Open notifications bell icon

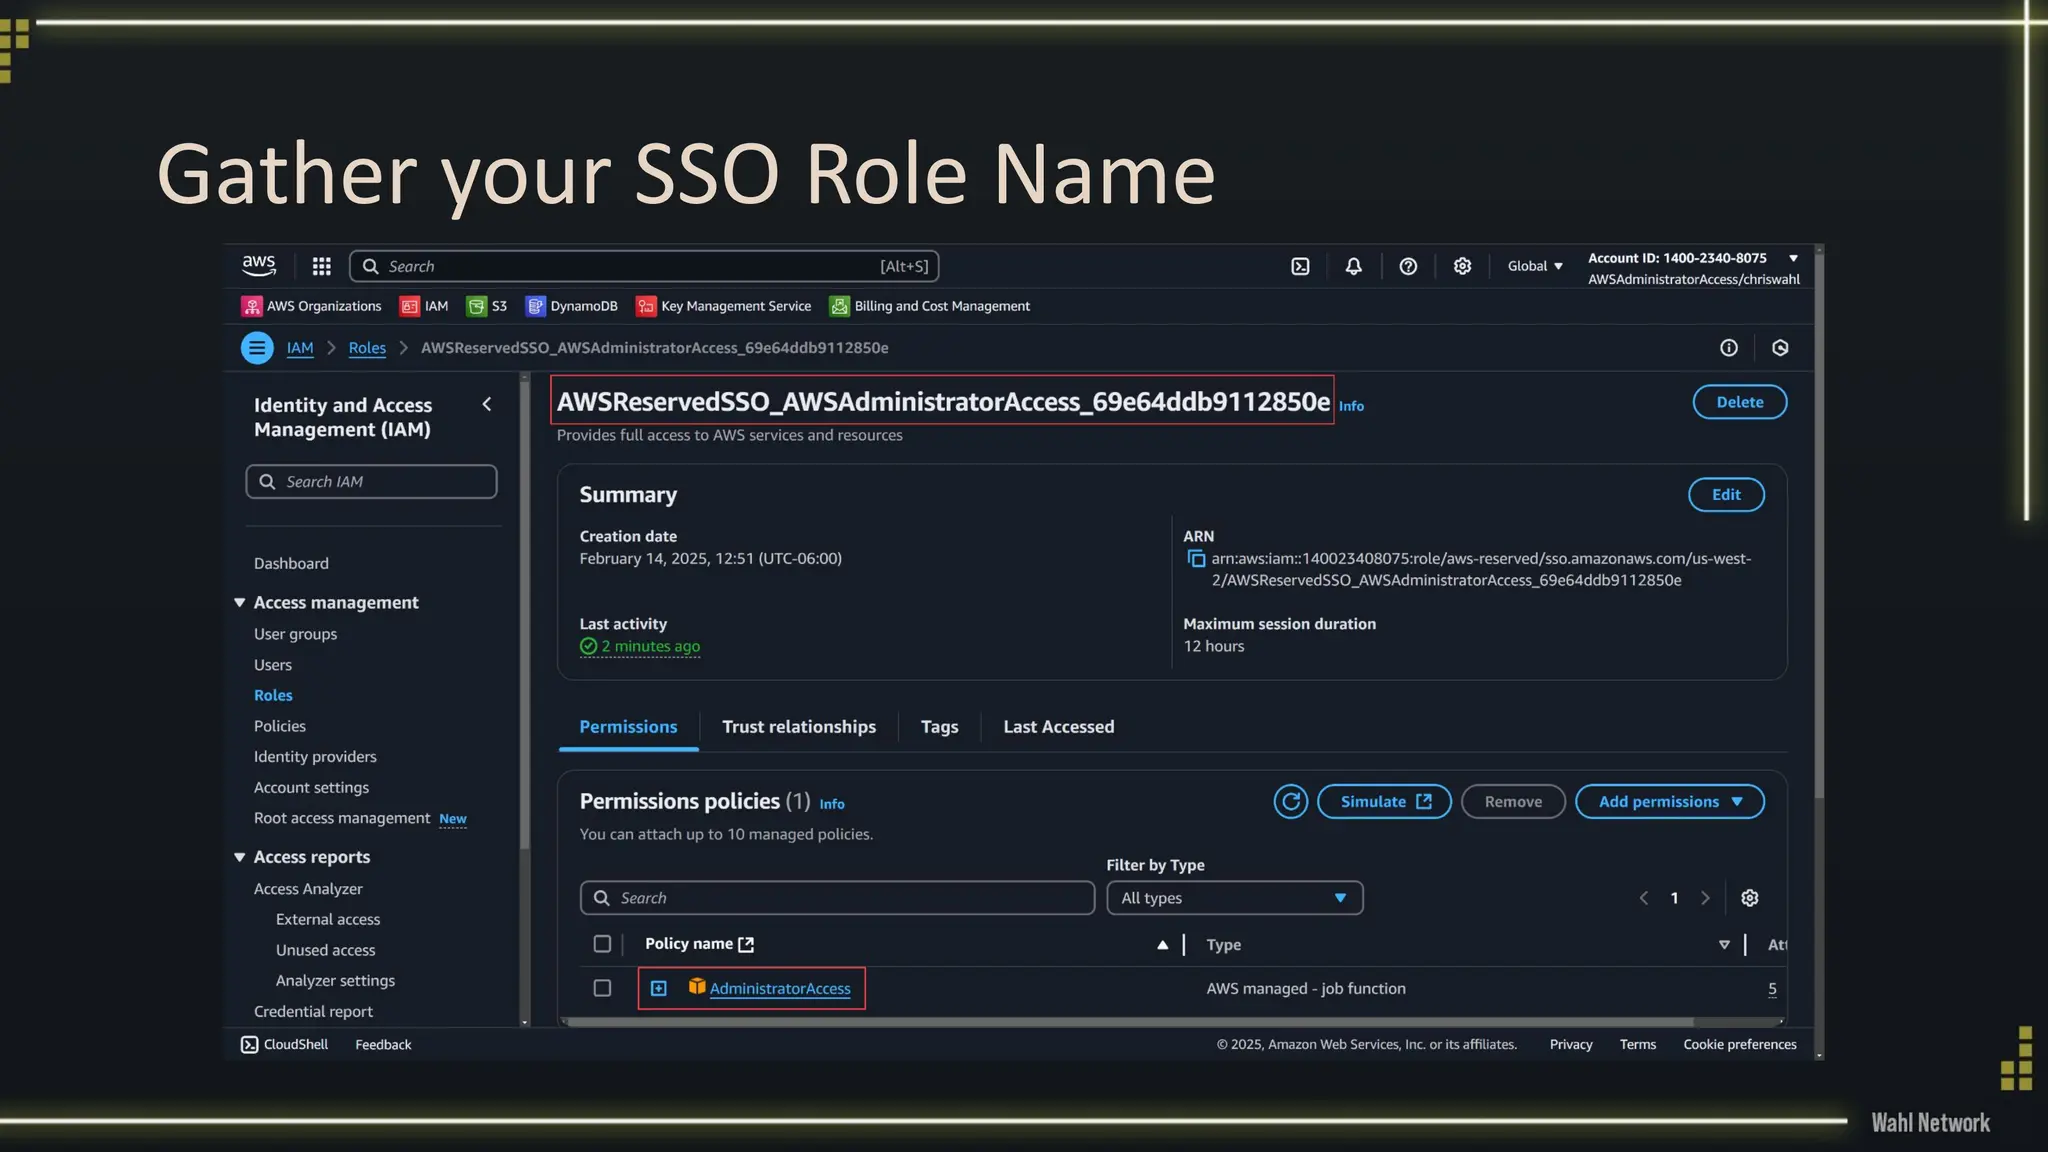coord(1353,266)
